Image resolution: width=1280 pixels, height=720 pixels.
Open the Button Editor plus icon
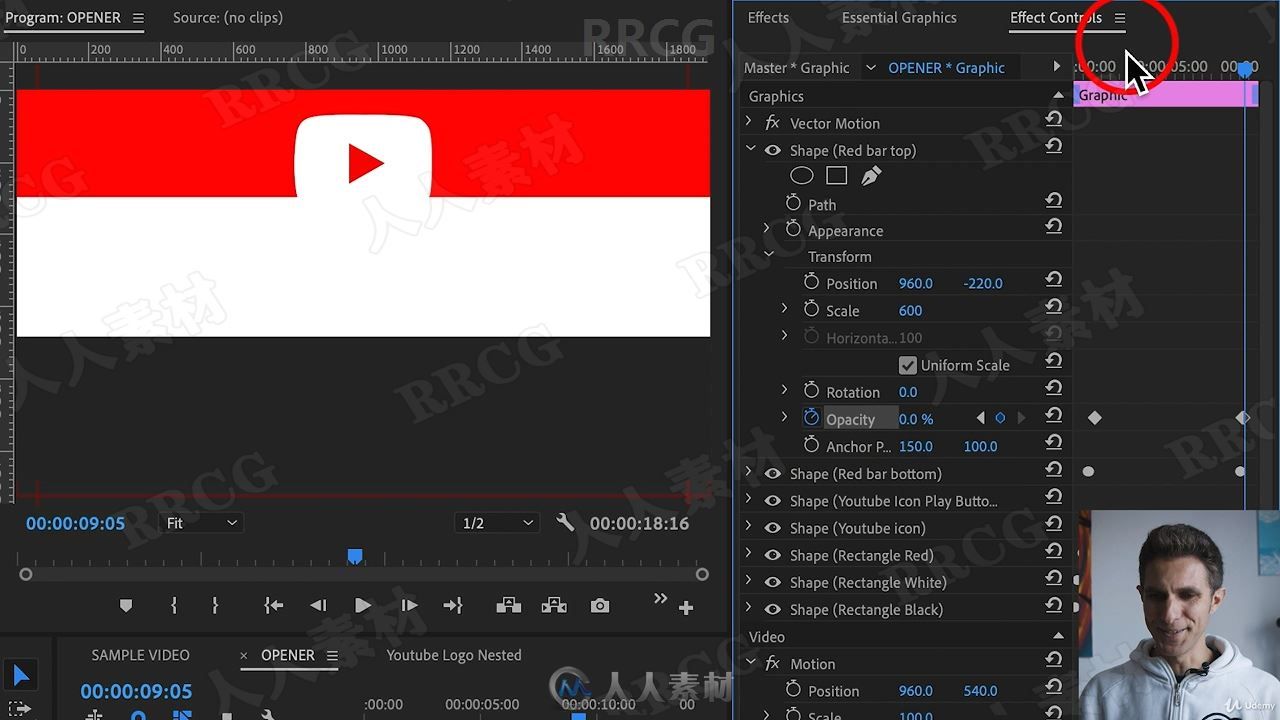(686, 608)
